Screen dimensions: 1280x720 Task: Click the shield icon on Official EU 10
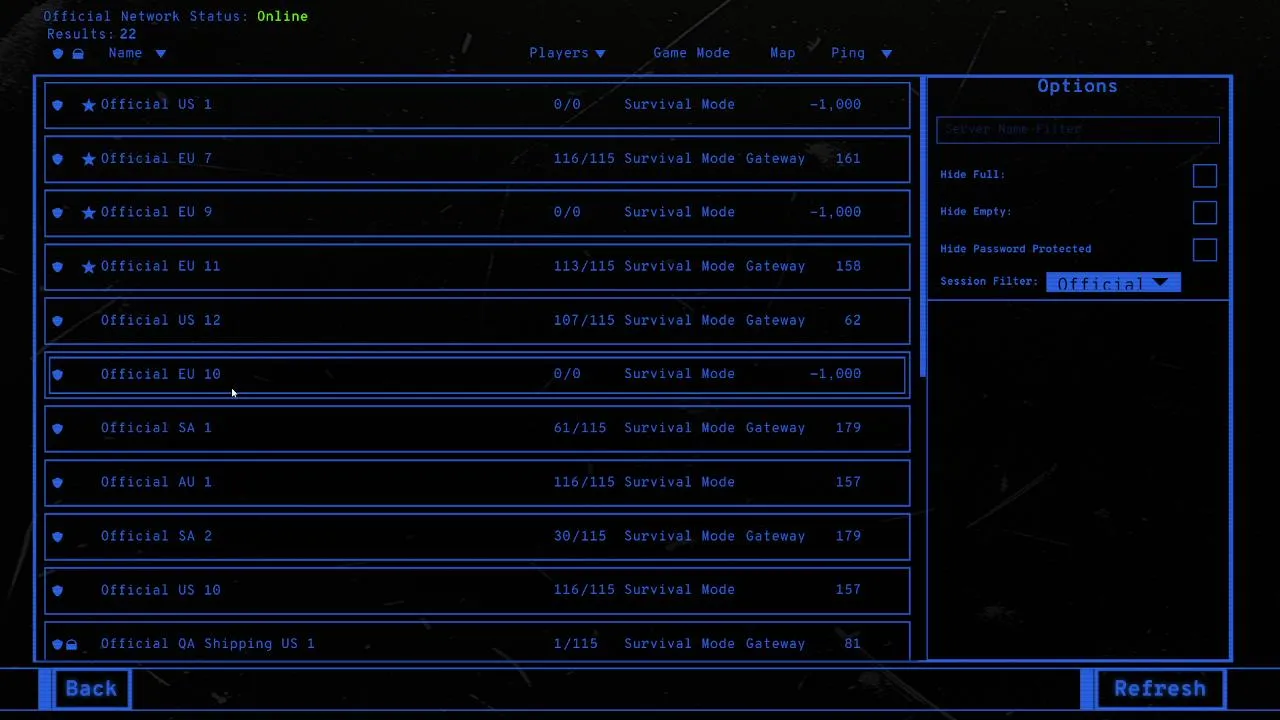point(57,375)
